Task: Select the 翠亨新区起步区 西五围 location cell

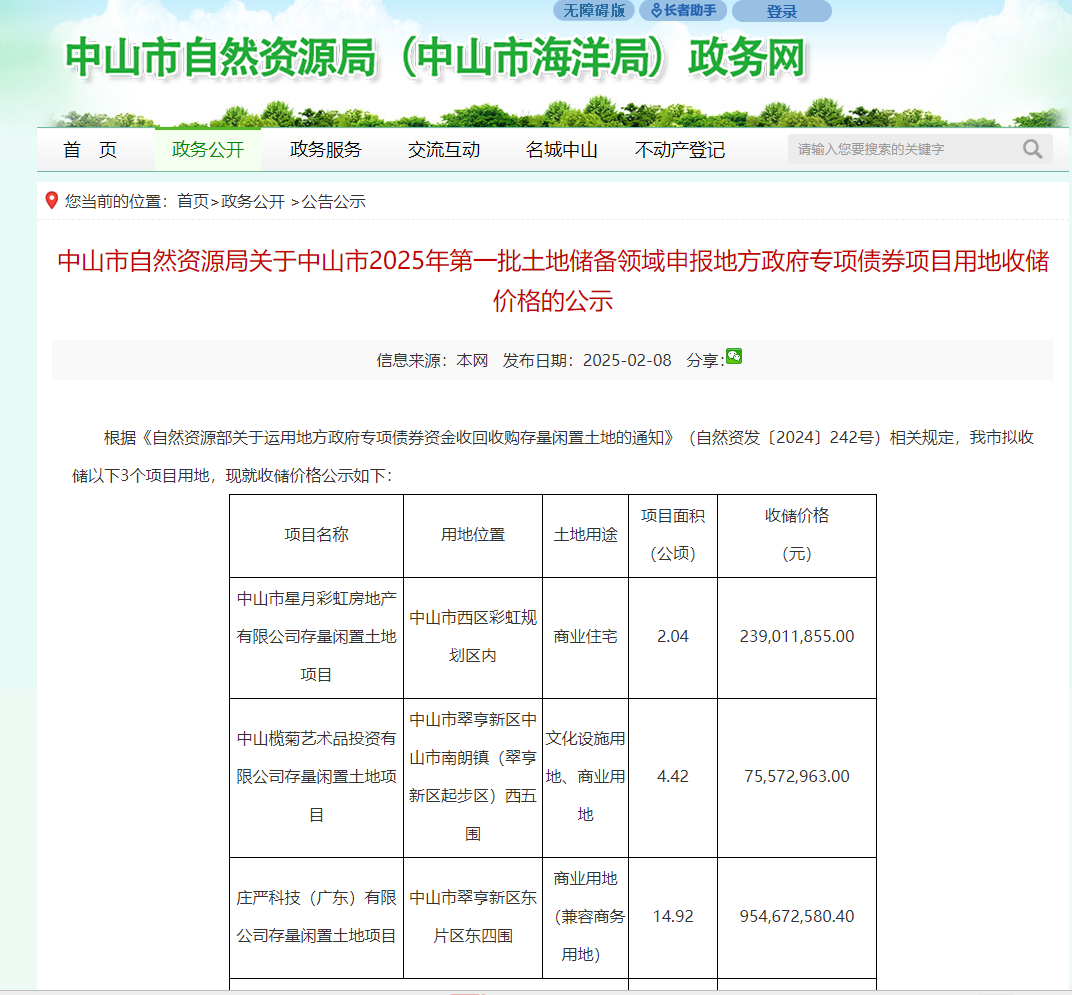Action: click(473, 777)
